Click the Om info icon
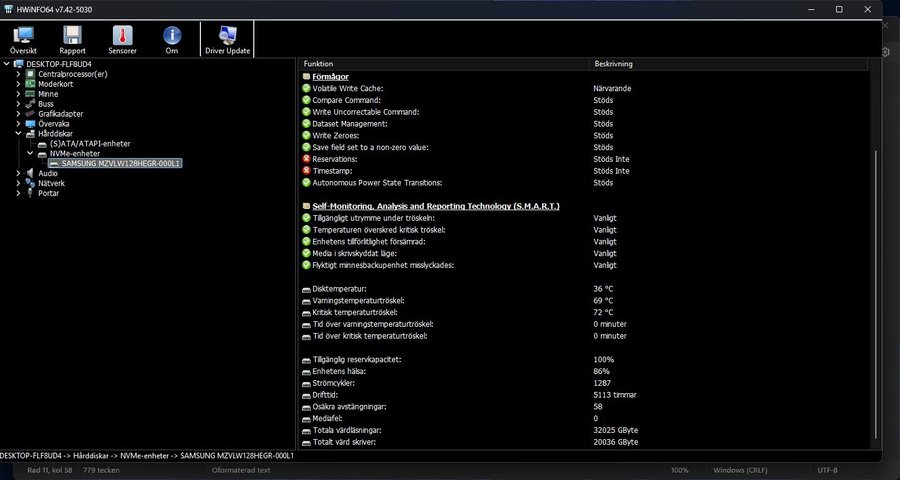900x480 pixels. coord(172,39)
